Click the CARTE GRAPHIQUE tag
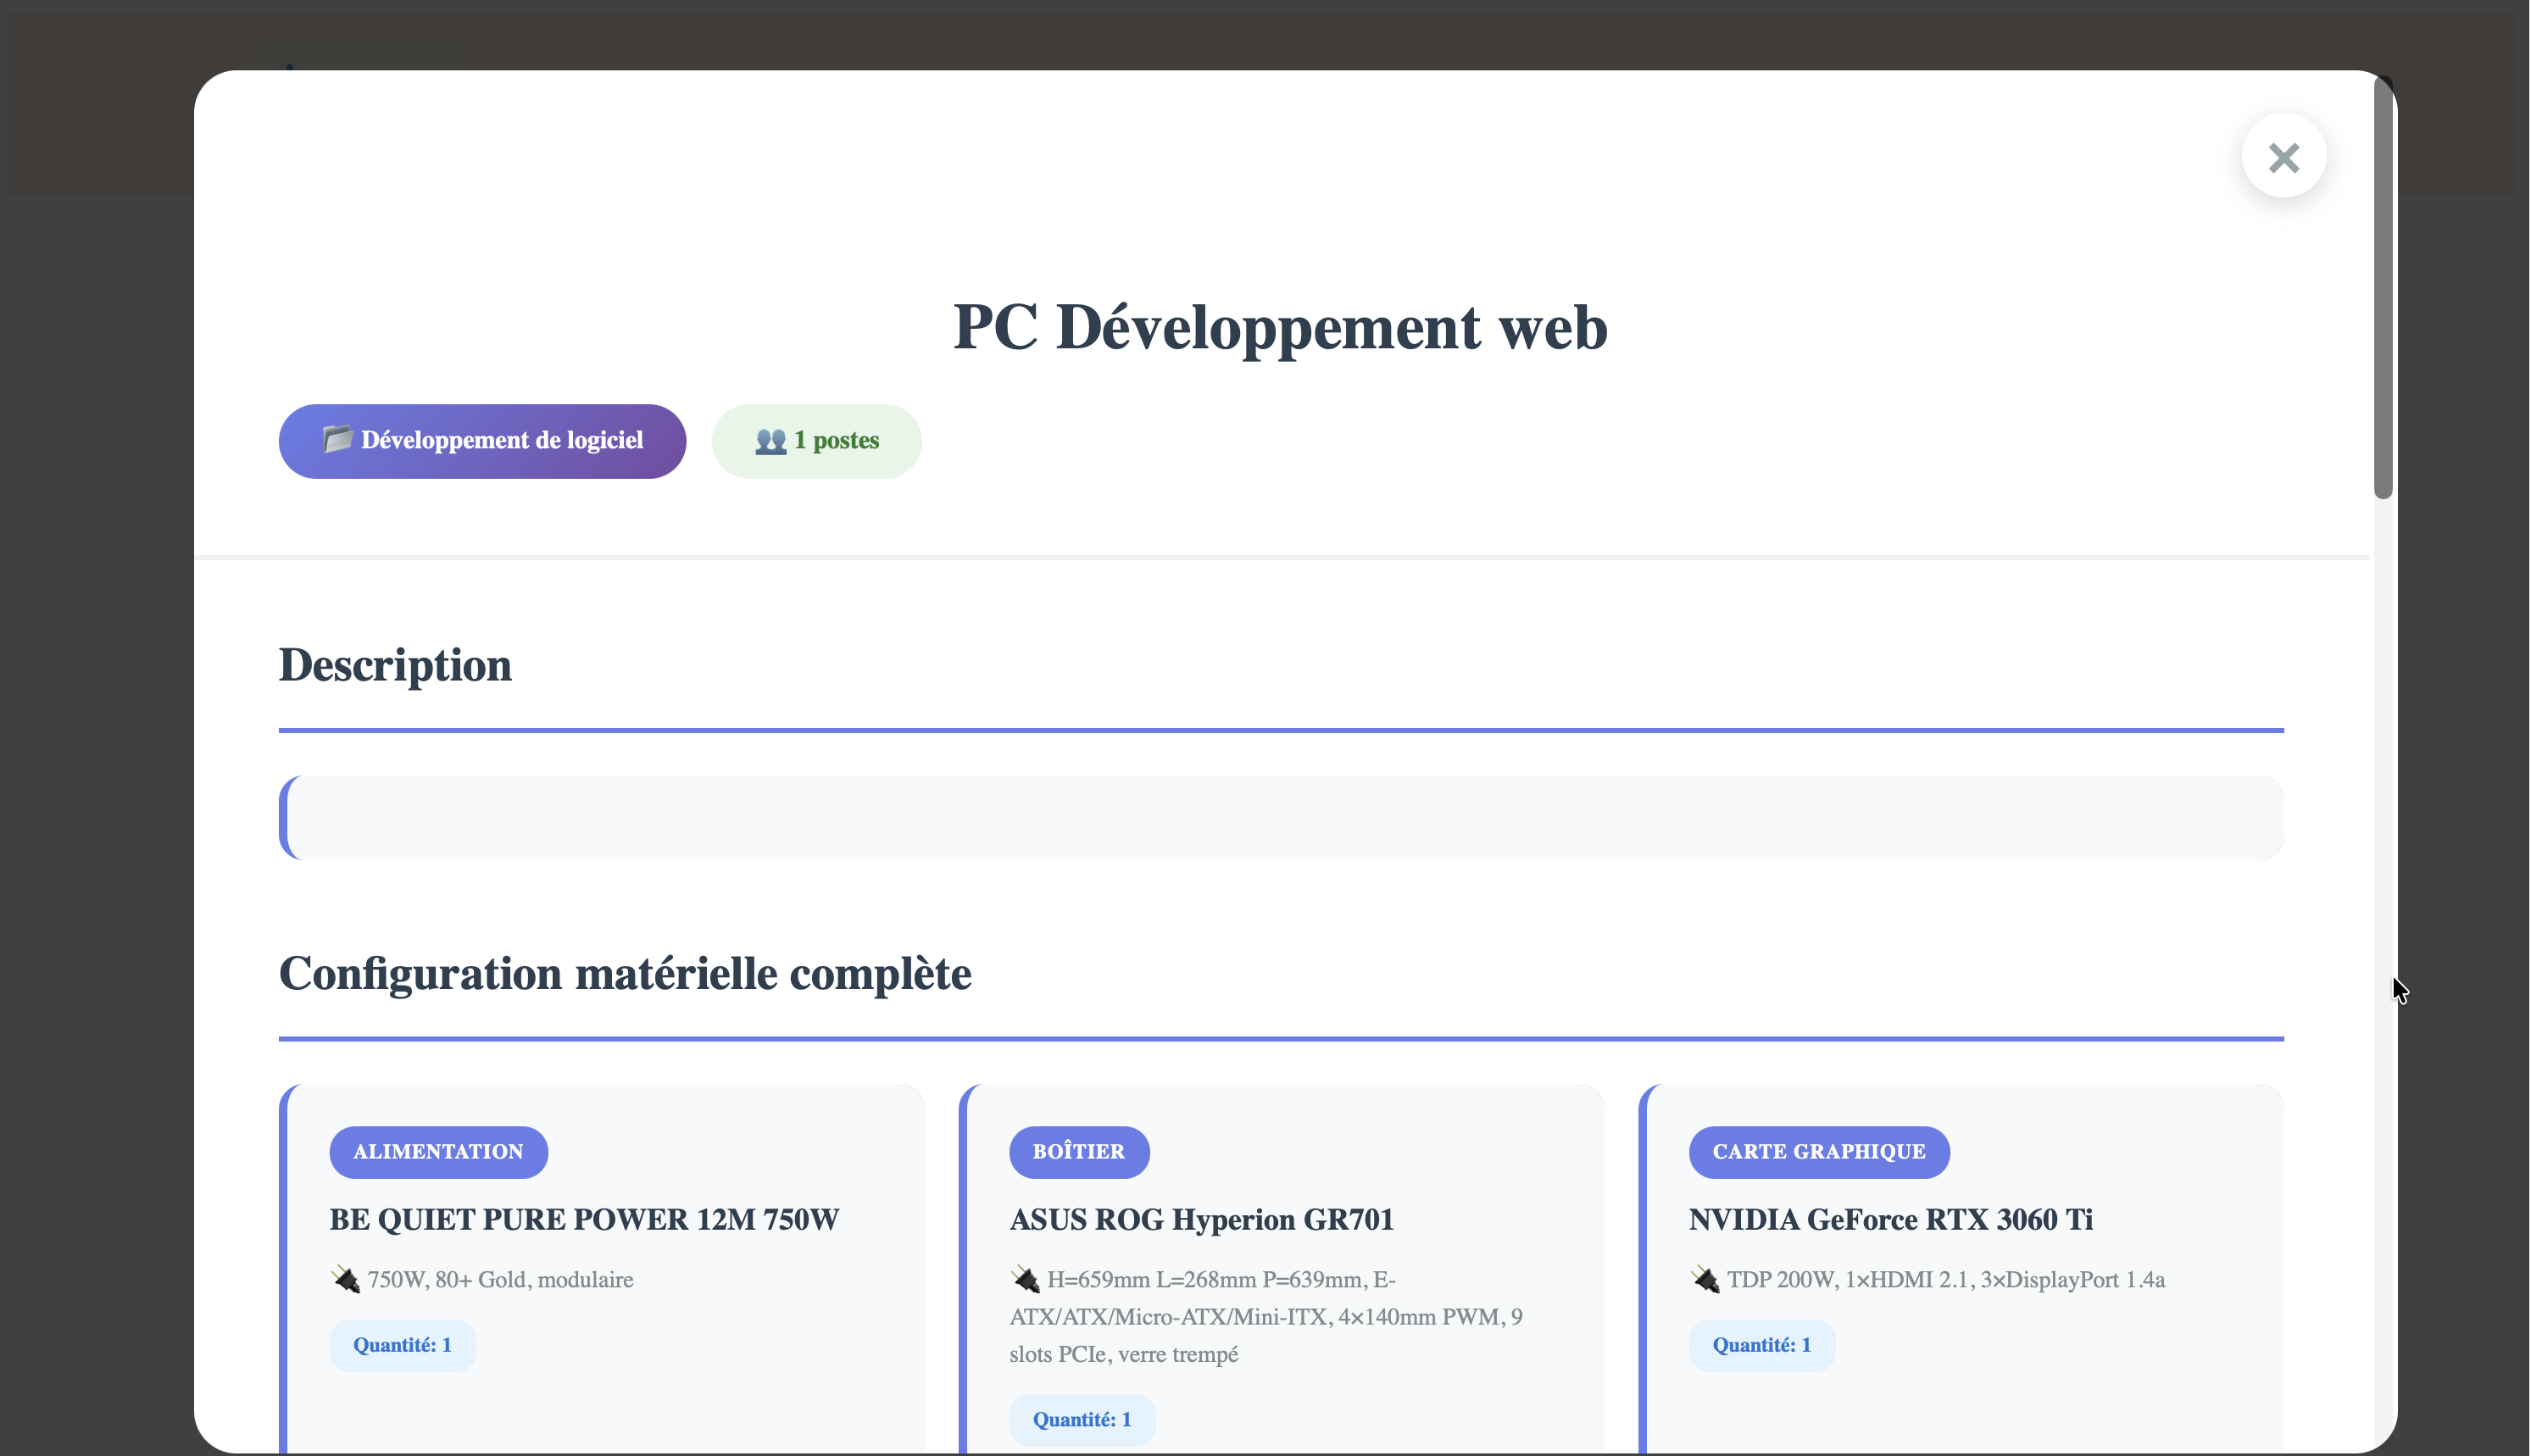The image size is (2531, 1456). click(1818, 1152)
